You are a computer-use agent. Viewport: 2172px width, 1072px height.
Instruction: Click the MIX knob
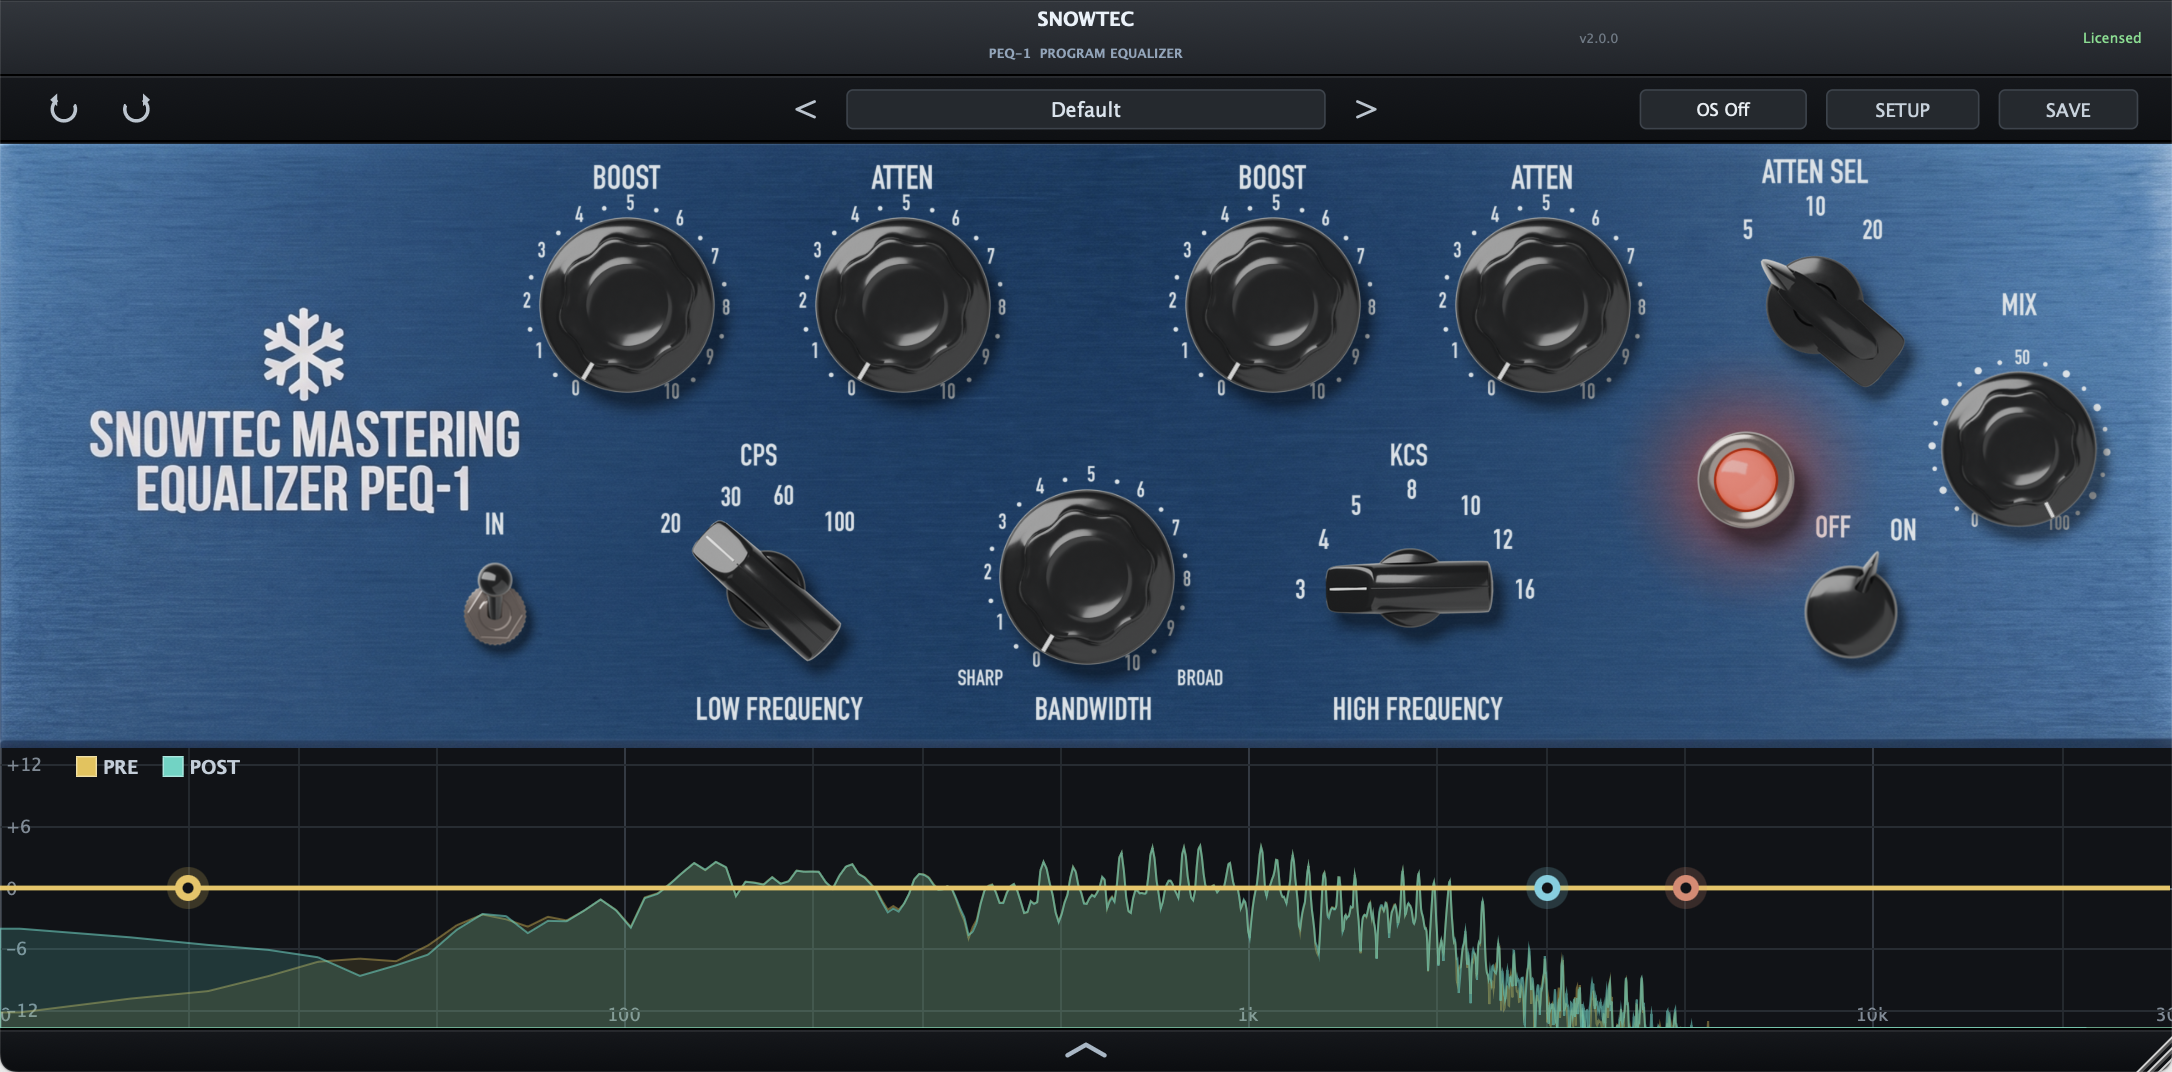[2019, 450]
